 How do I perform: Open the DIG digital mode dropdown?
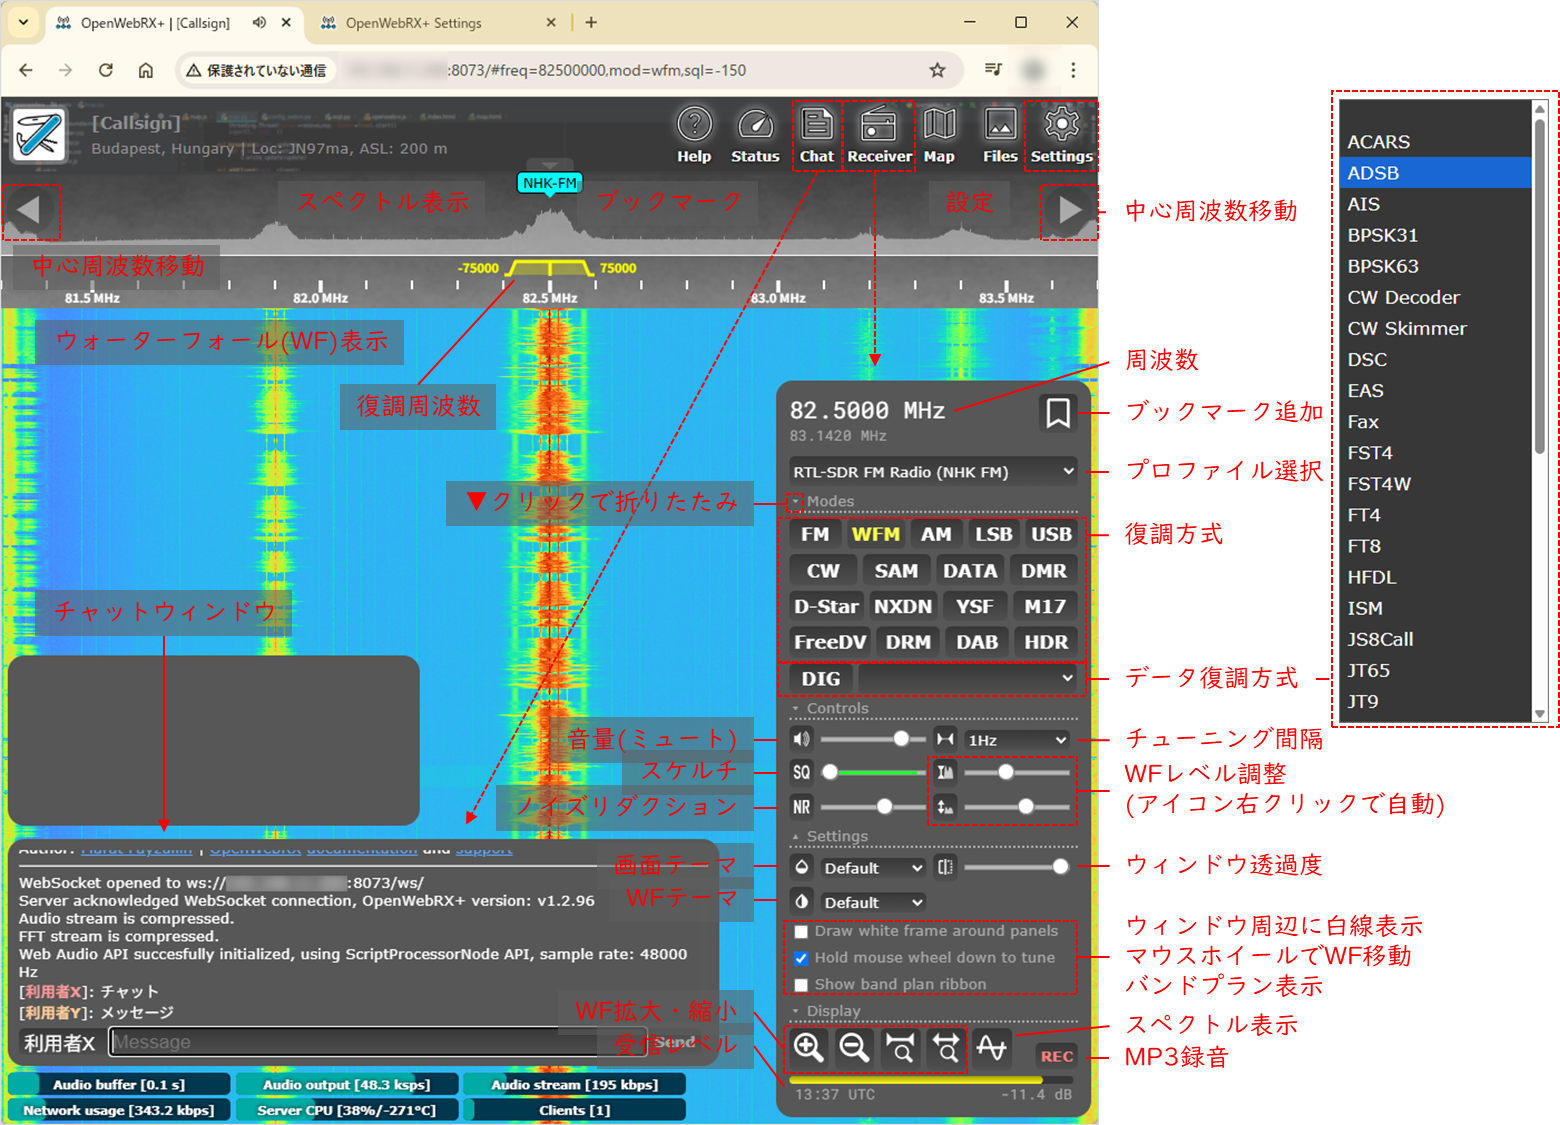click(965, 678)
